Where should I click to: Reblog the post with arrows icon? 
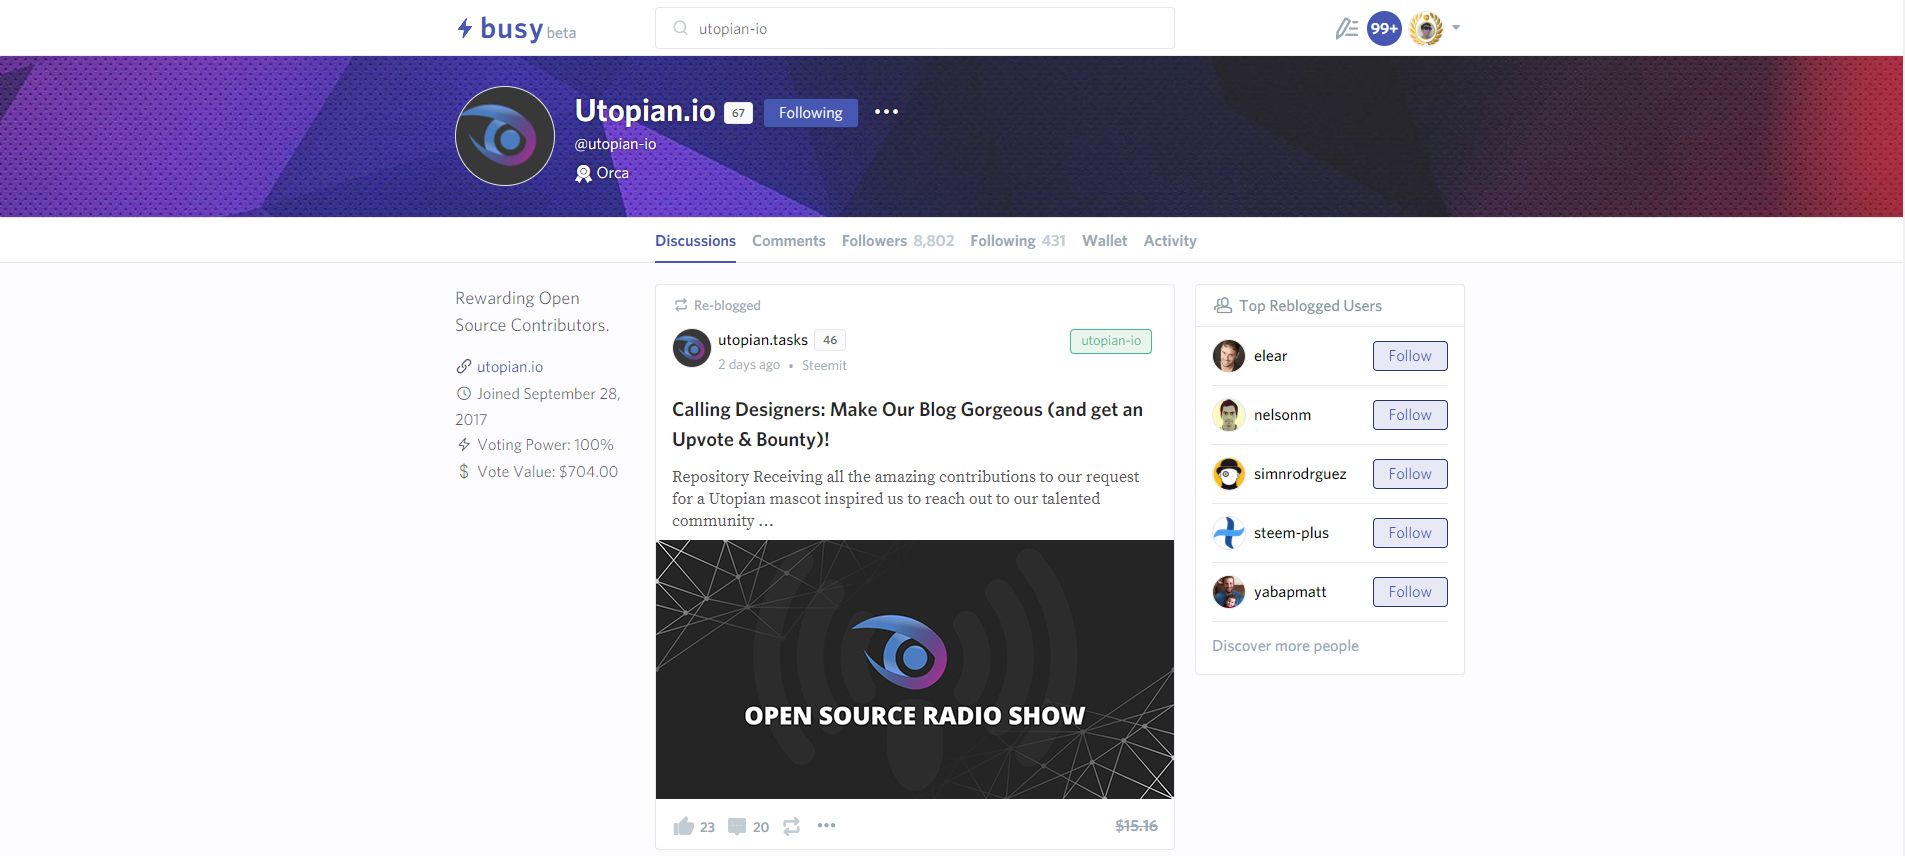pos(791,826)
